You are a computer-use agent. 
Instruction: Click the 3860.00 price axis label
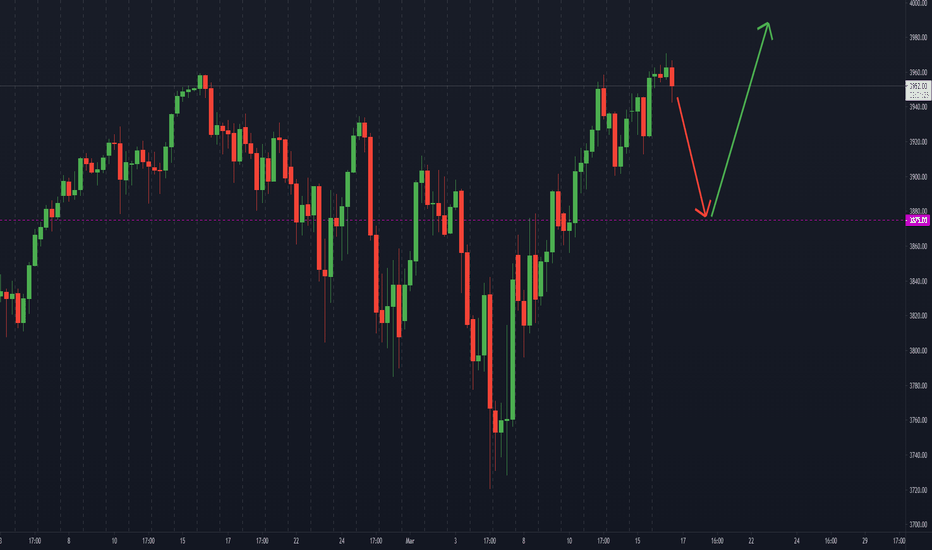[918, 246]
